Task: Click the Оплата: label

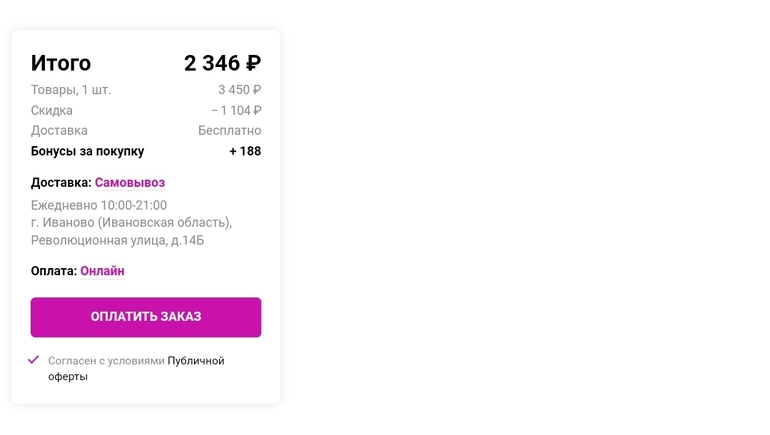Action: (54, 271)
